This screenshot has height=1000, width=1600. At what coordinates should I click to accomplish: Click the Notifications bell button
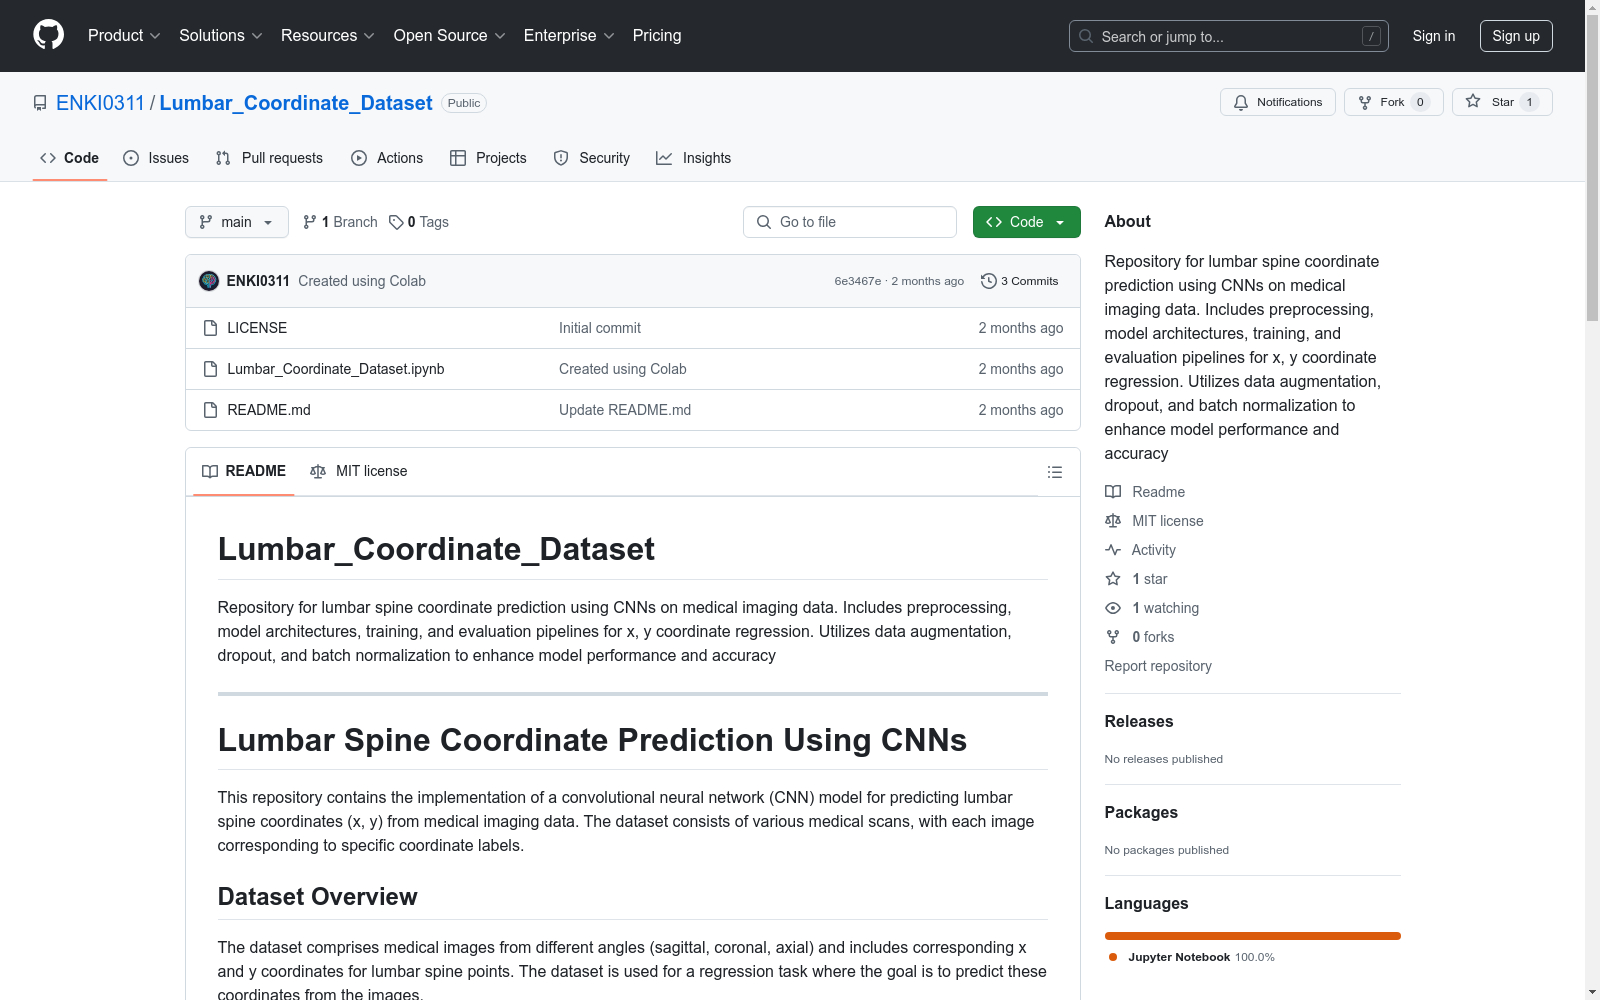coord(1277,102)
